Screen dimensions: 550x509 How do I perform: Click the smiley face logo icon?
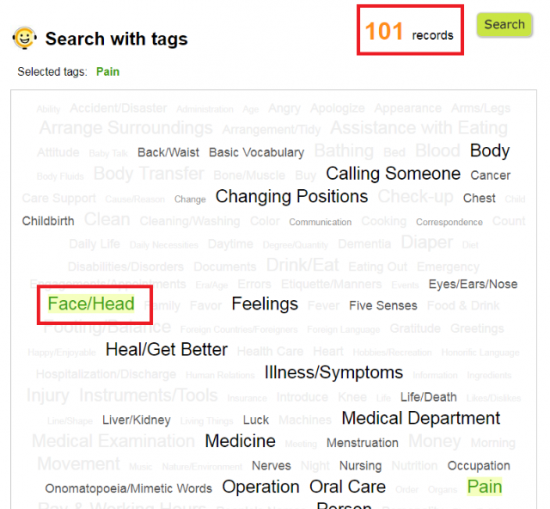click(x=25, y=38)
